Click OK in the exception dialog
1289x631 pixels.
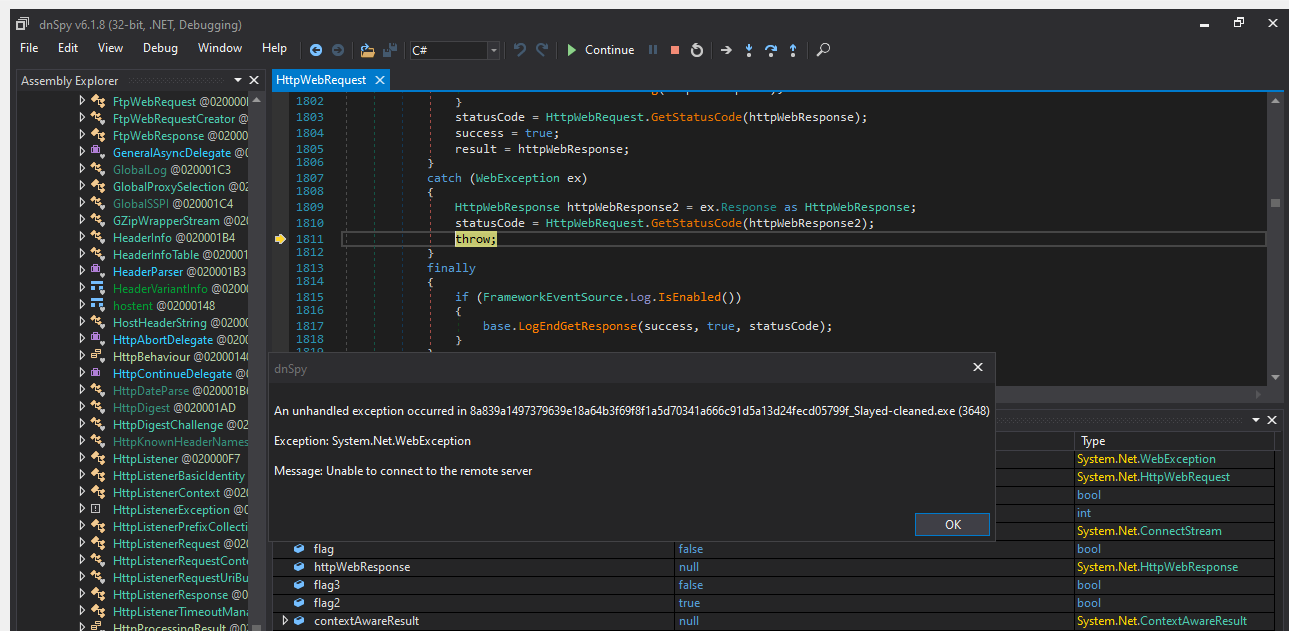[952, 525]
